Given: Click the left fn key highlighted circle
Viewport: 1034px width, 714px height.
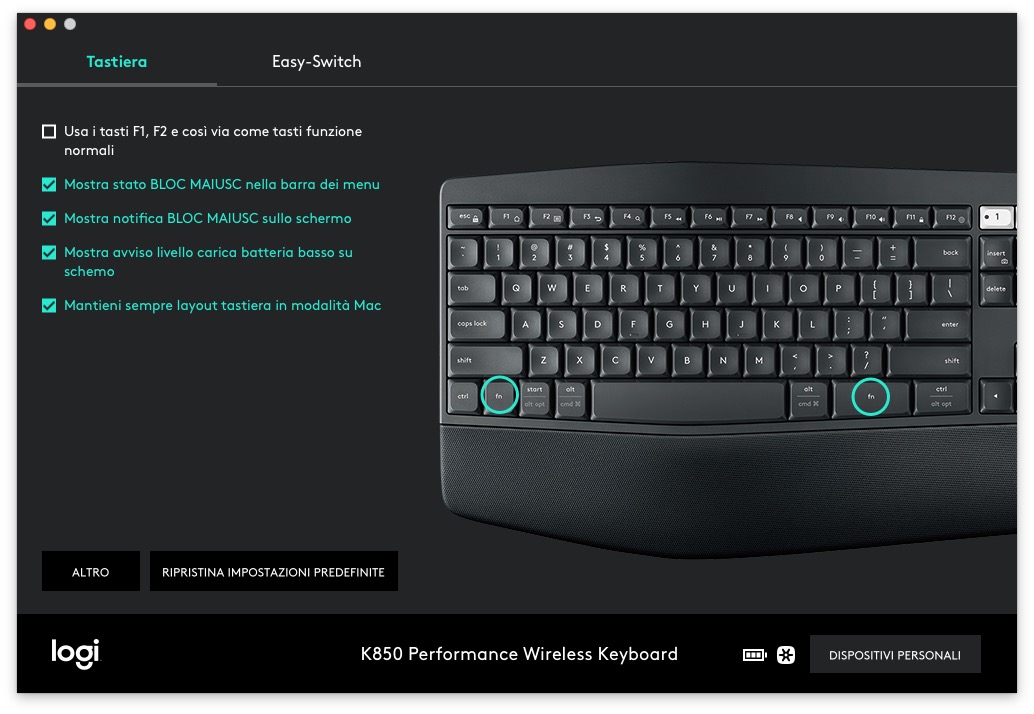Looking at the screenshot, I should click(499, 396).
